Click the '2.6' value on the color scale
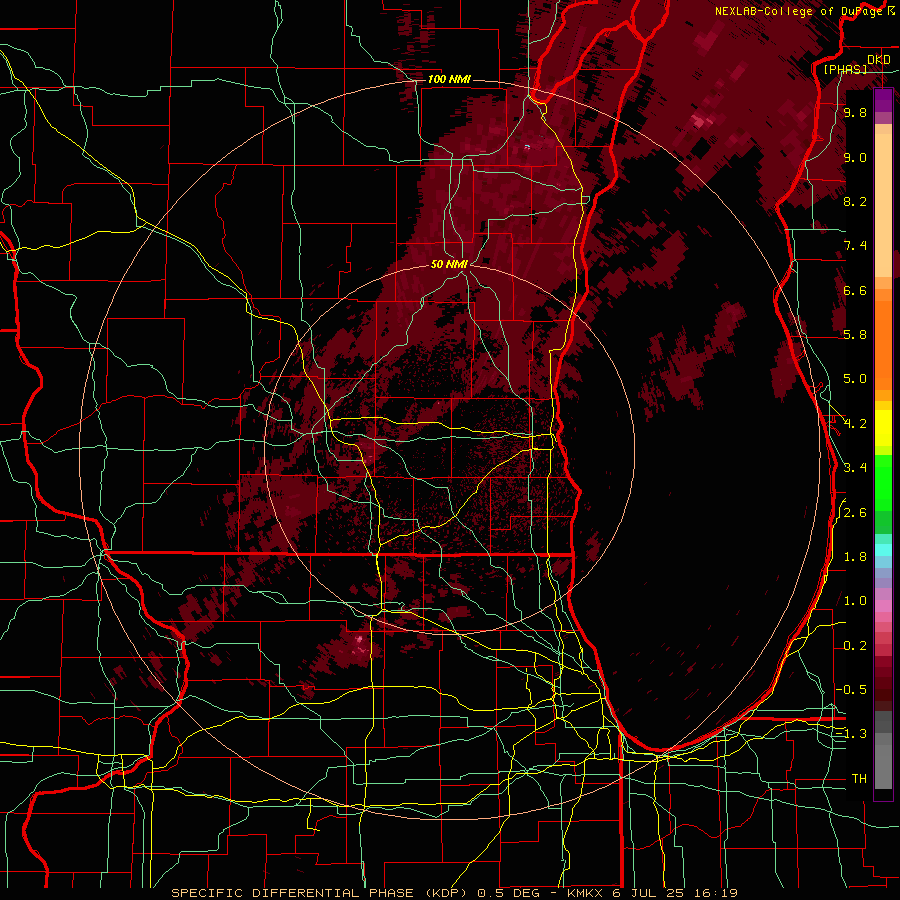 coord(855,513)
